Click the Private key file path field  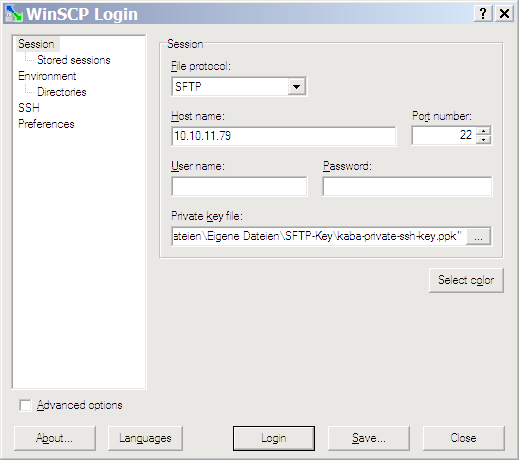click(x=319, y=236)
